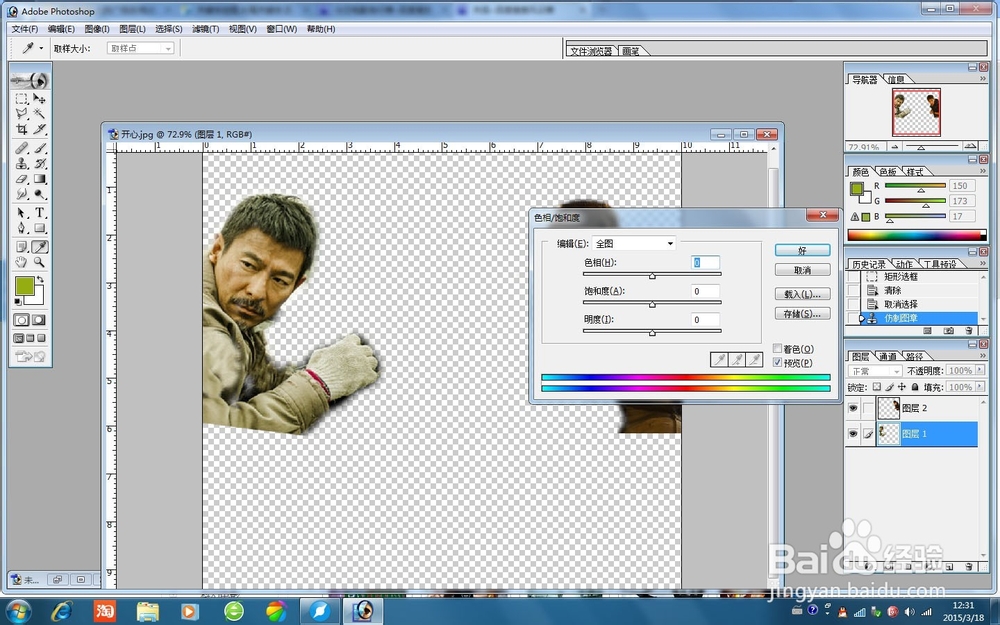The height and width of the screenshot is (625, 1000).
Task: Expand the History panel flyout menu
Action: [x=983, y=263]
